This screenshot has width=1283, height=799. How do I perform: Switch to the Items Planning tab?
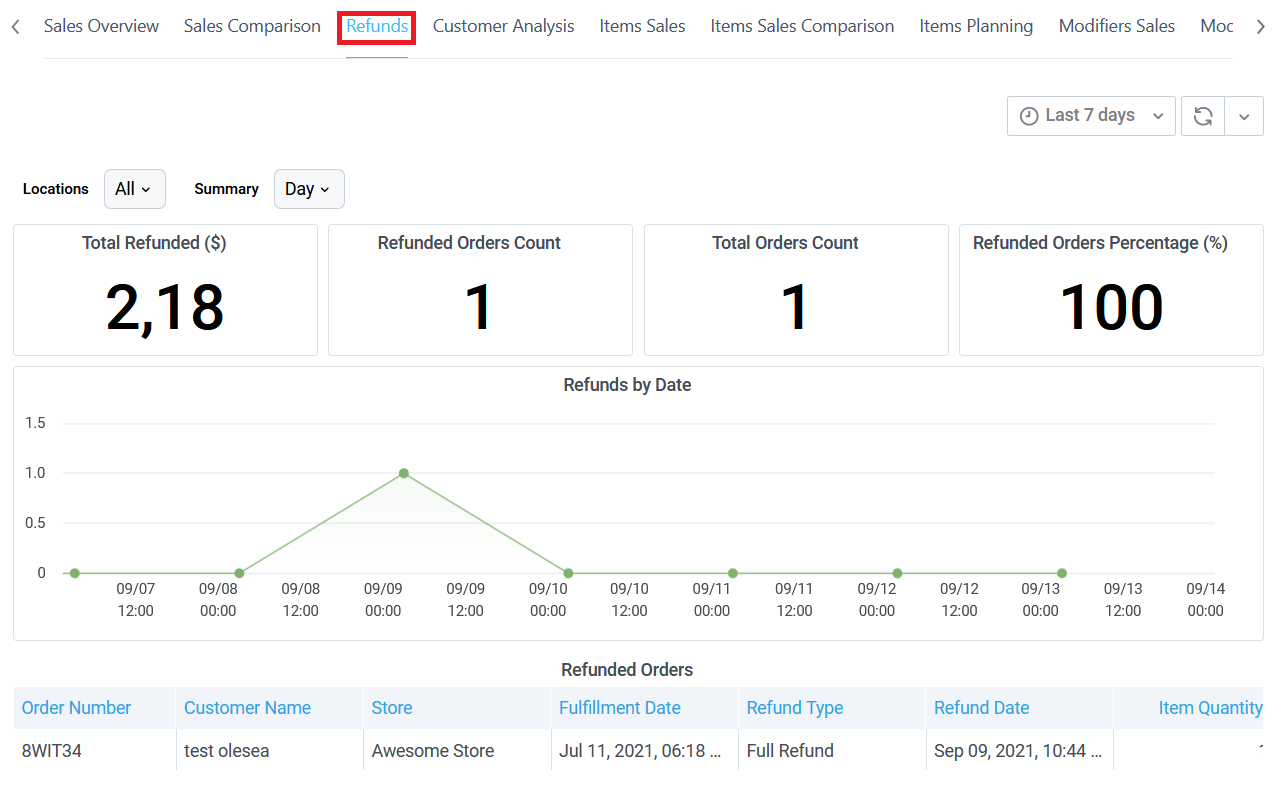976,26
